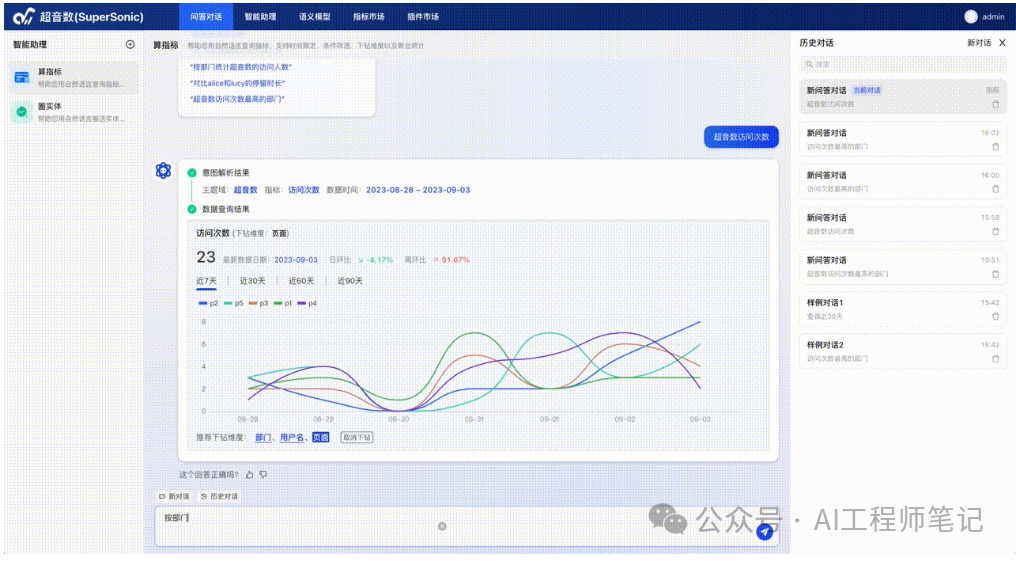Delete the 16:02 conversation via trash icon
Screen dimensions: 1016x561
point(996,147)
